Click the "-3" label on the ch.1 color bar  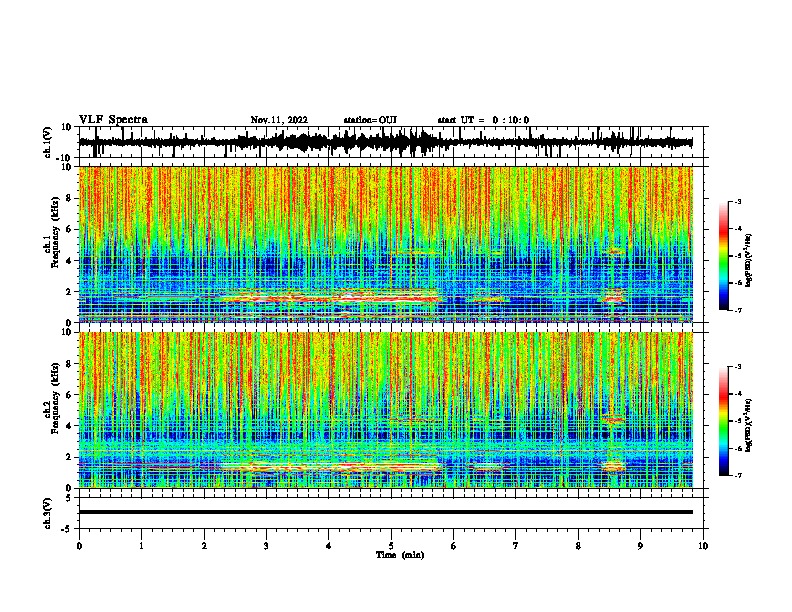click(737, 201)
